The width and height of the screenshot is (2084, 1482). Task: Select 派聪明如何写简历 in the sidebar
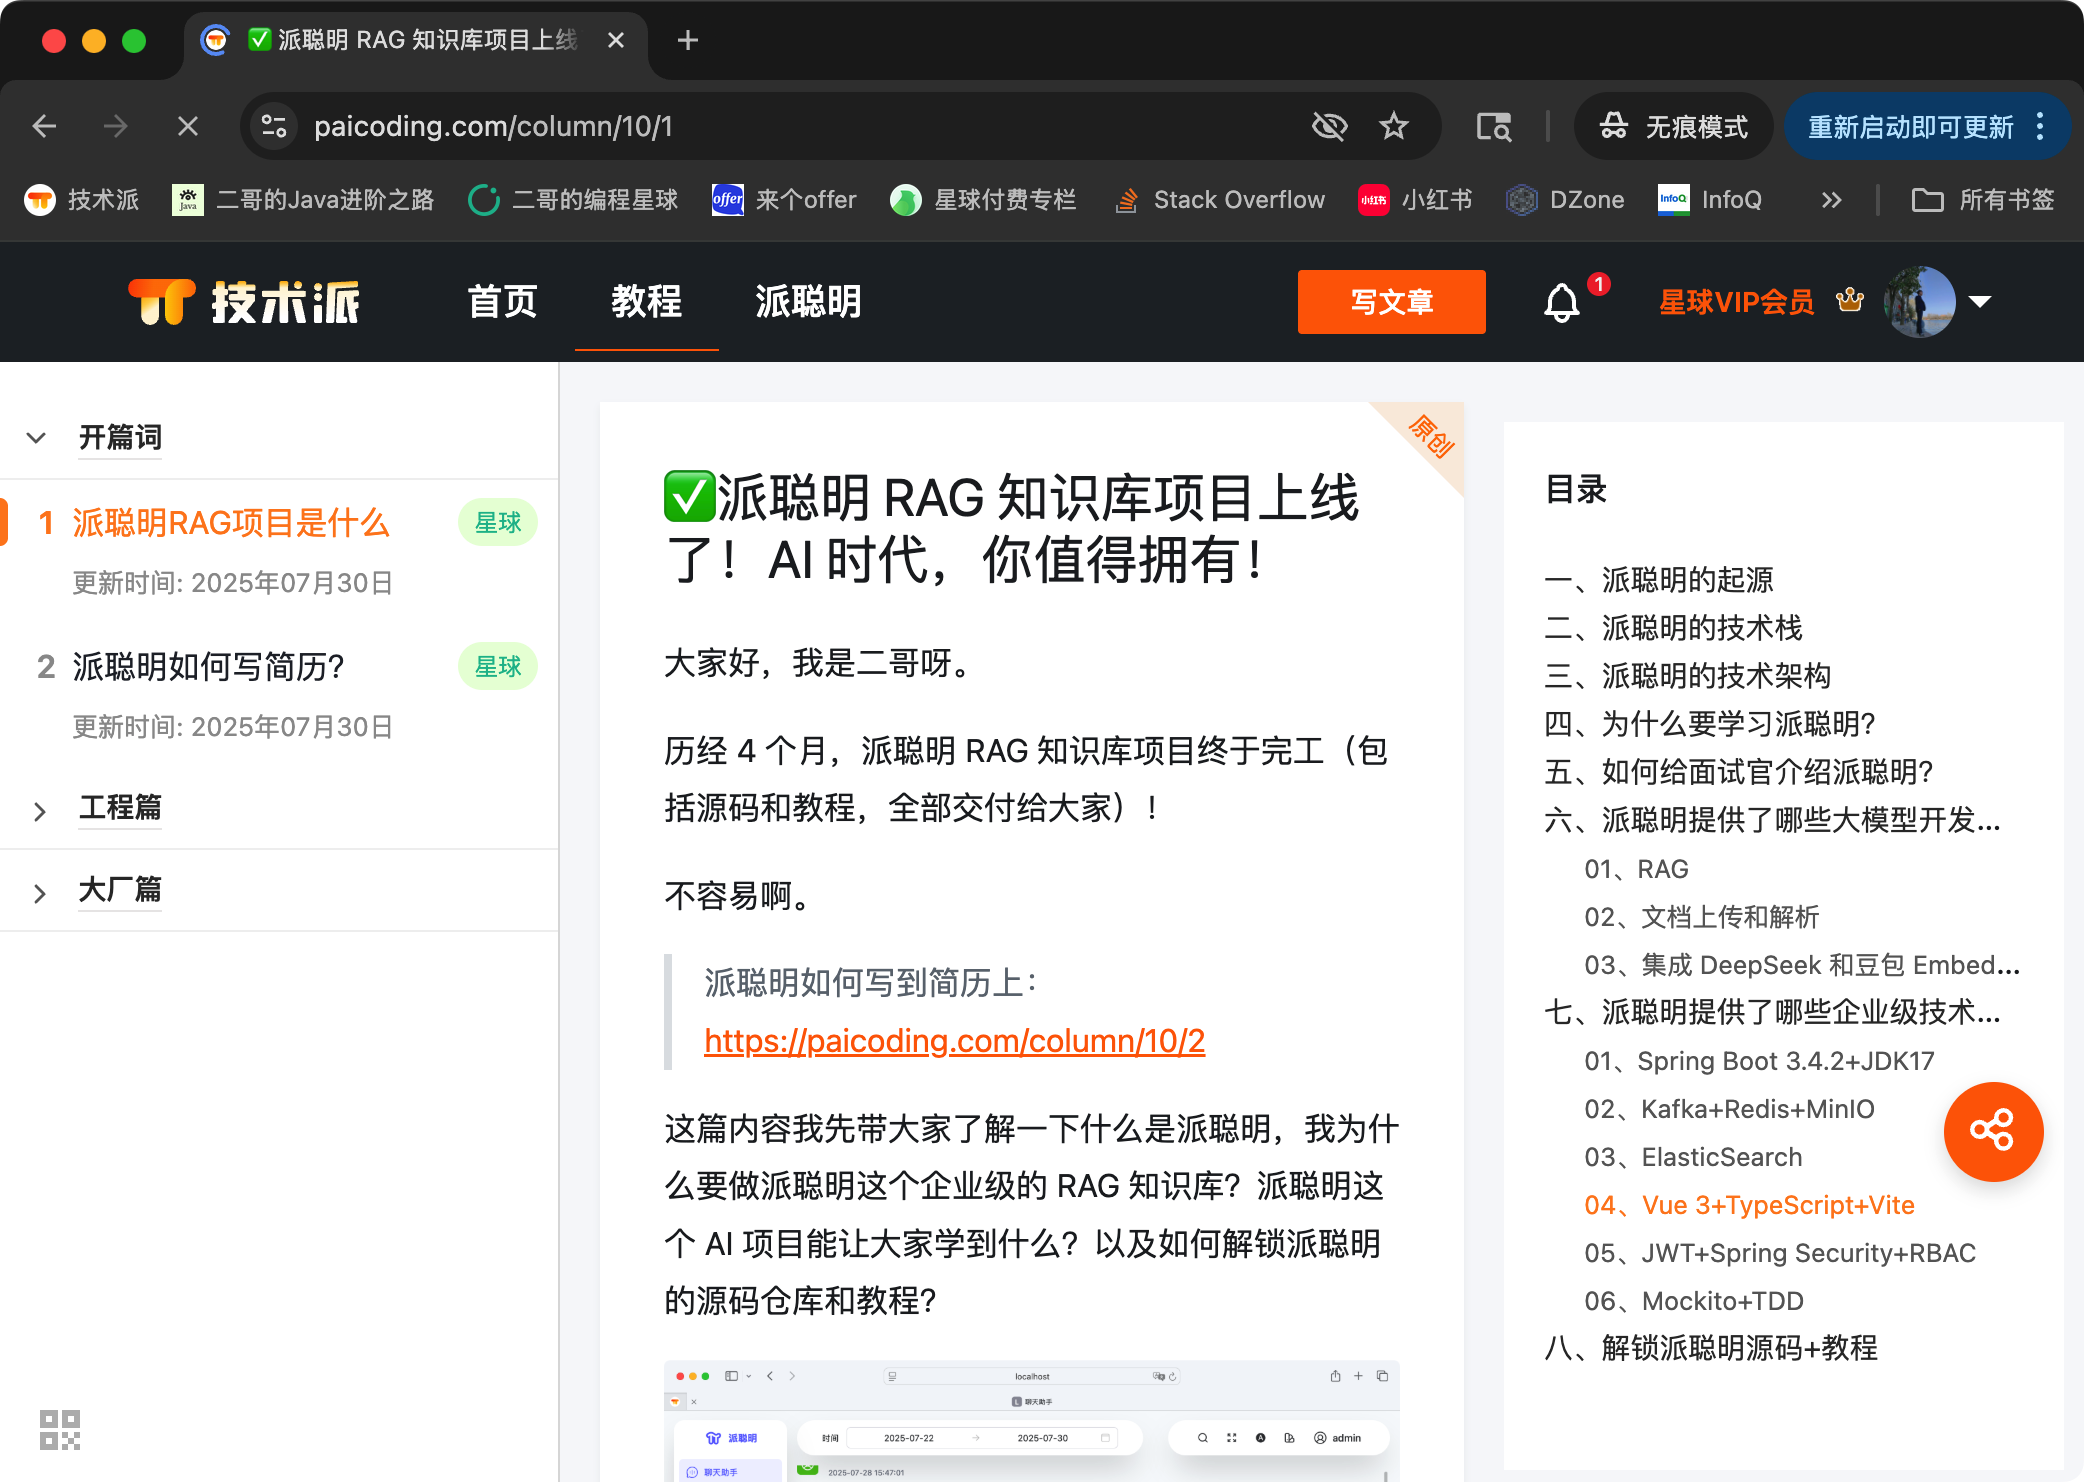tap(209, 666)
